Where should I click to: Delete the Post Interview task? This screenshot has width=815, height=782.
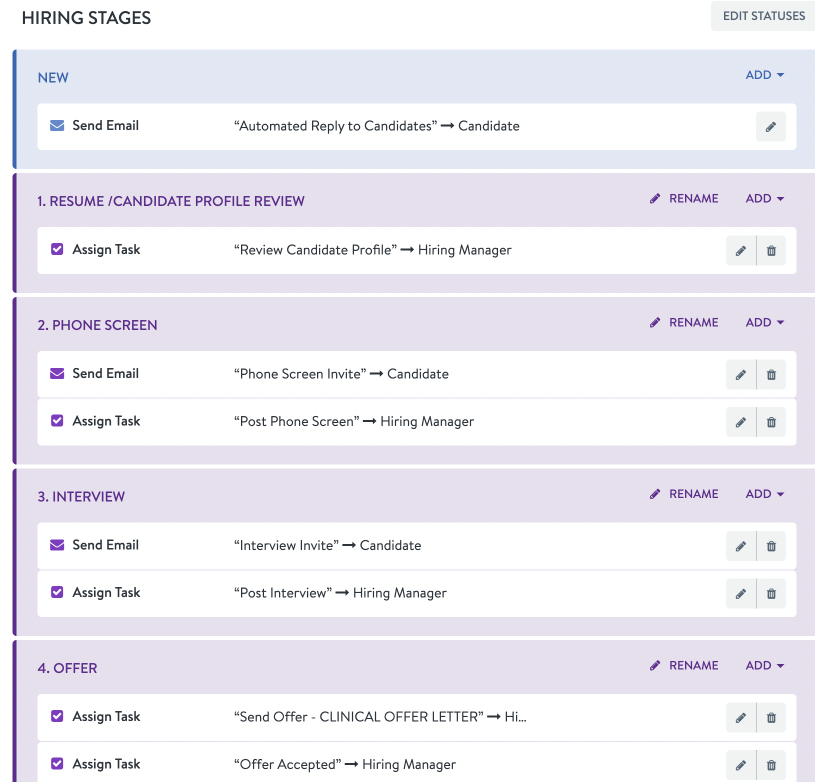(x=771, y=593)
